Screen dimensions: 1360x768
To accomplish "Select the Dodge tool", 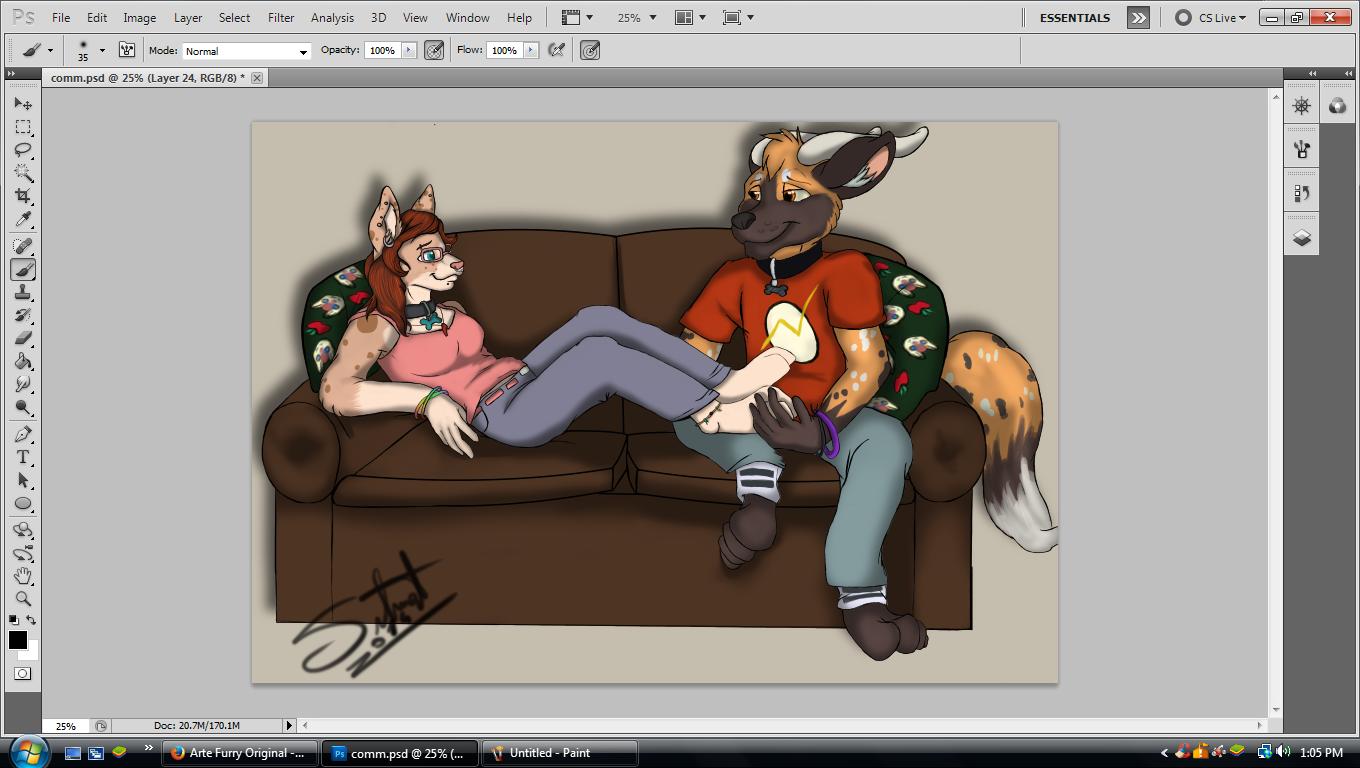I will 23,407.
